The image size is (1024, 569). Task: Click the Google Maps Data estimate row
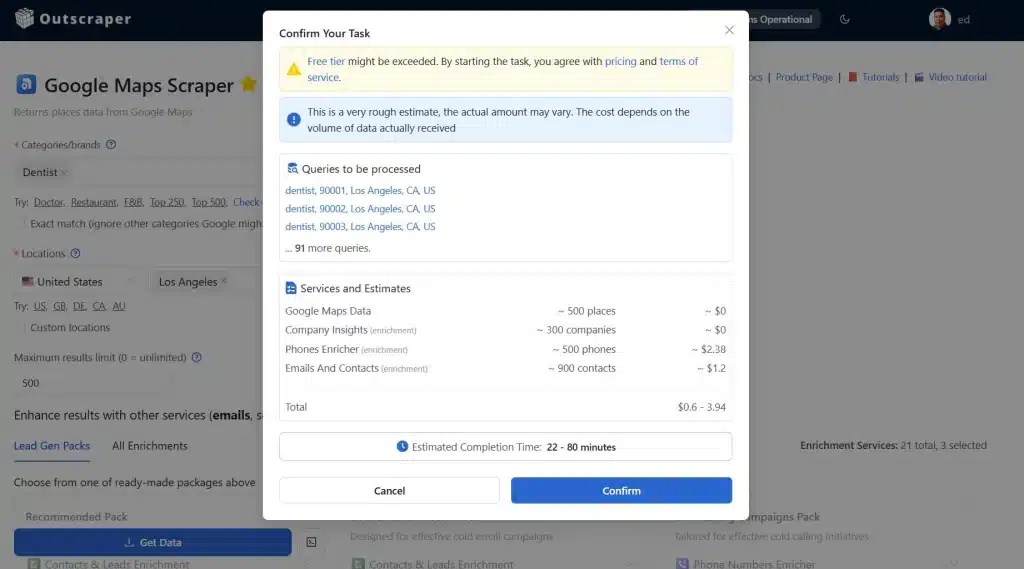(505, 311)
